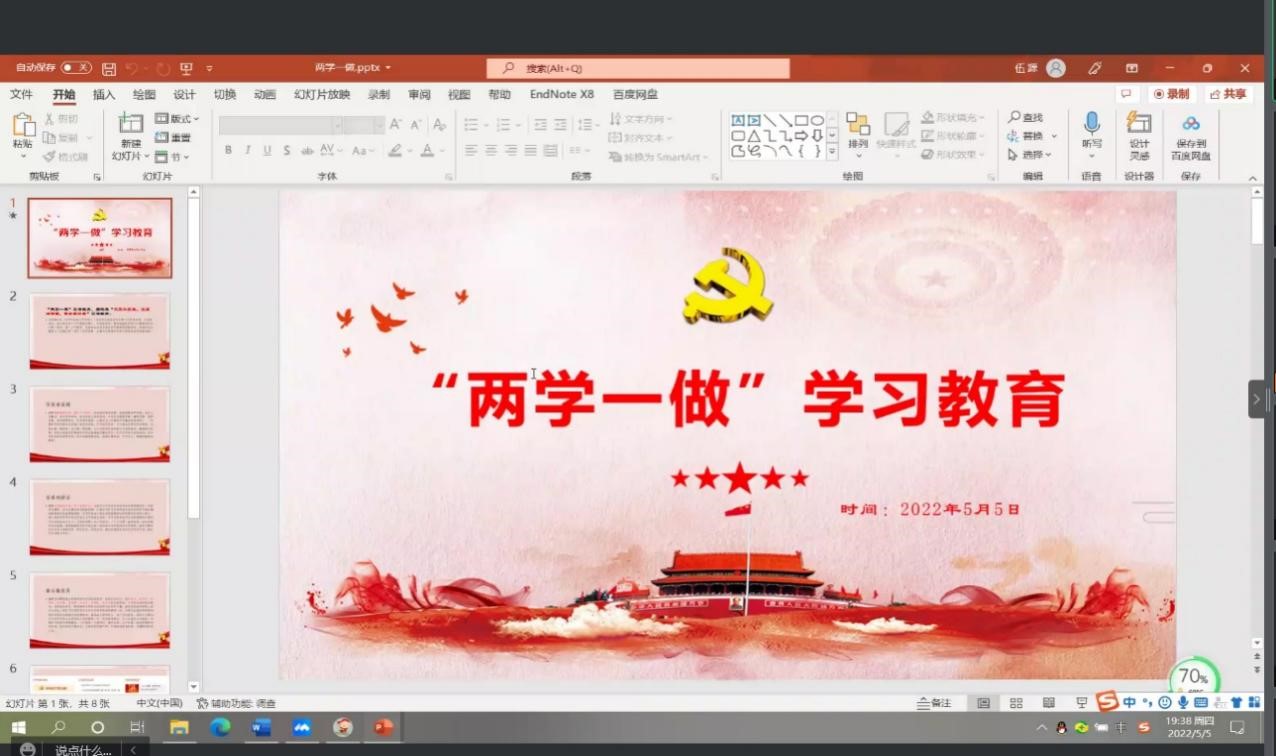The height and width of the screenshot is (756, 1276).
Task: Click the 共享 (Share) button
Action: [1229, 94]
